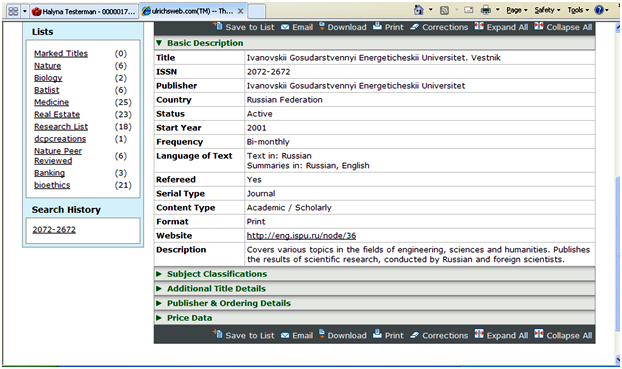Visit the website link eng.ispu.ru/node/36

(x=301, y=236)
